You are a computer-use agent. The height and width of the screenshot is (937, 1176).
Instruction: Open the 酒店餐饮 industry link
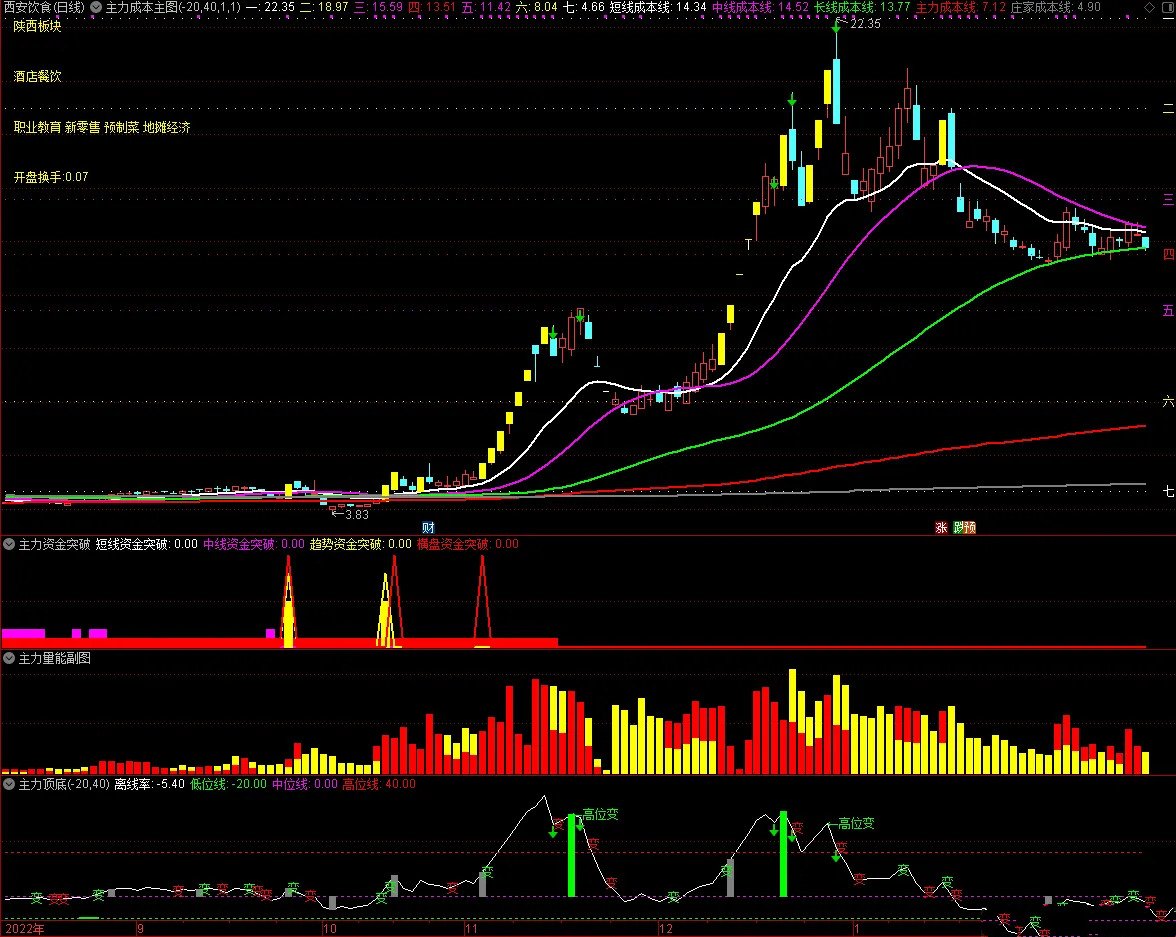click(37, 76)
